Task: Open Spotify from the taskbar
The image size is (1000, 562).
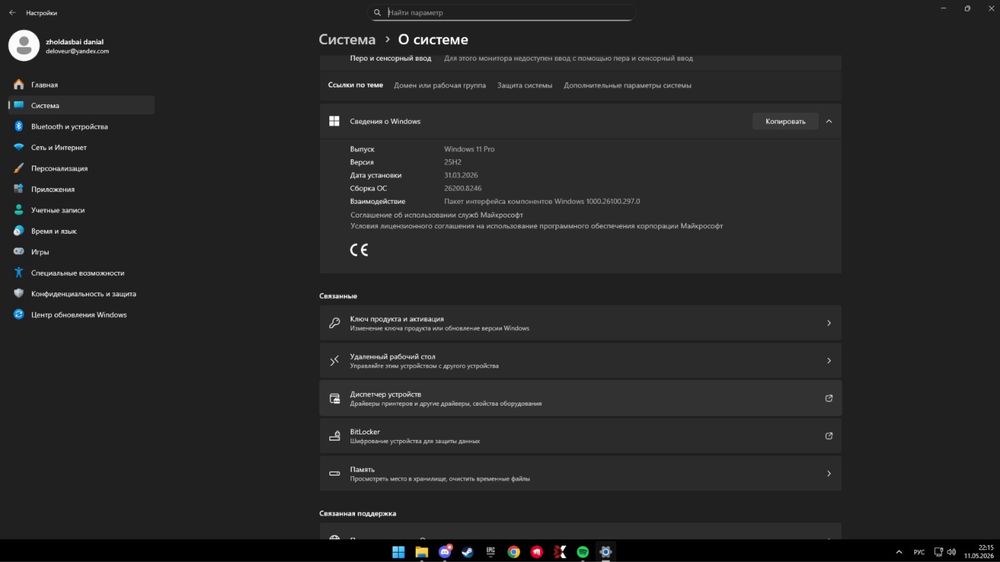Action: pos(582,552)
